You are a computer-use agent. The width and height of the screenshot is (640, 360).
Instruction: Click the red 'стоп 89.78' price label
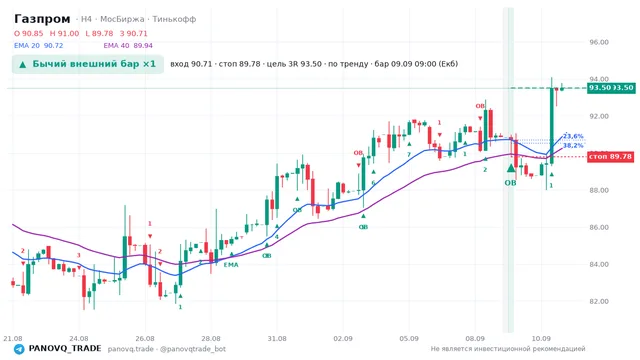[611, 157]
